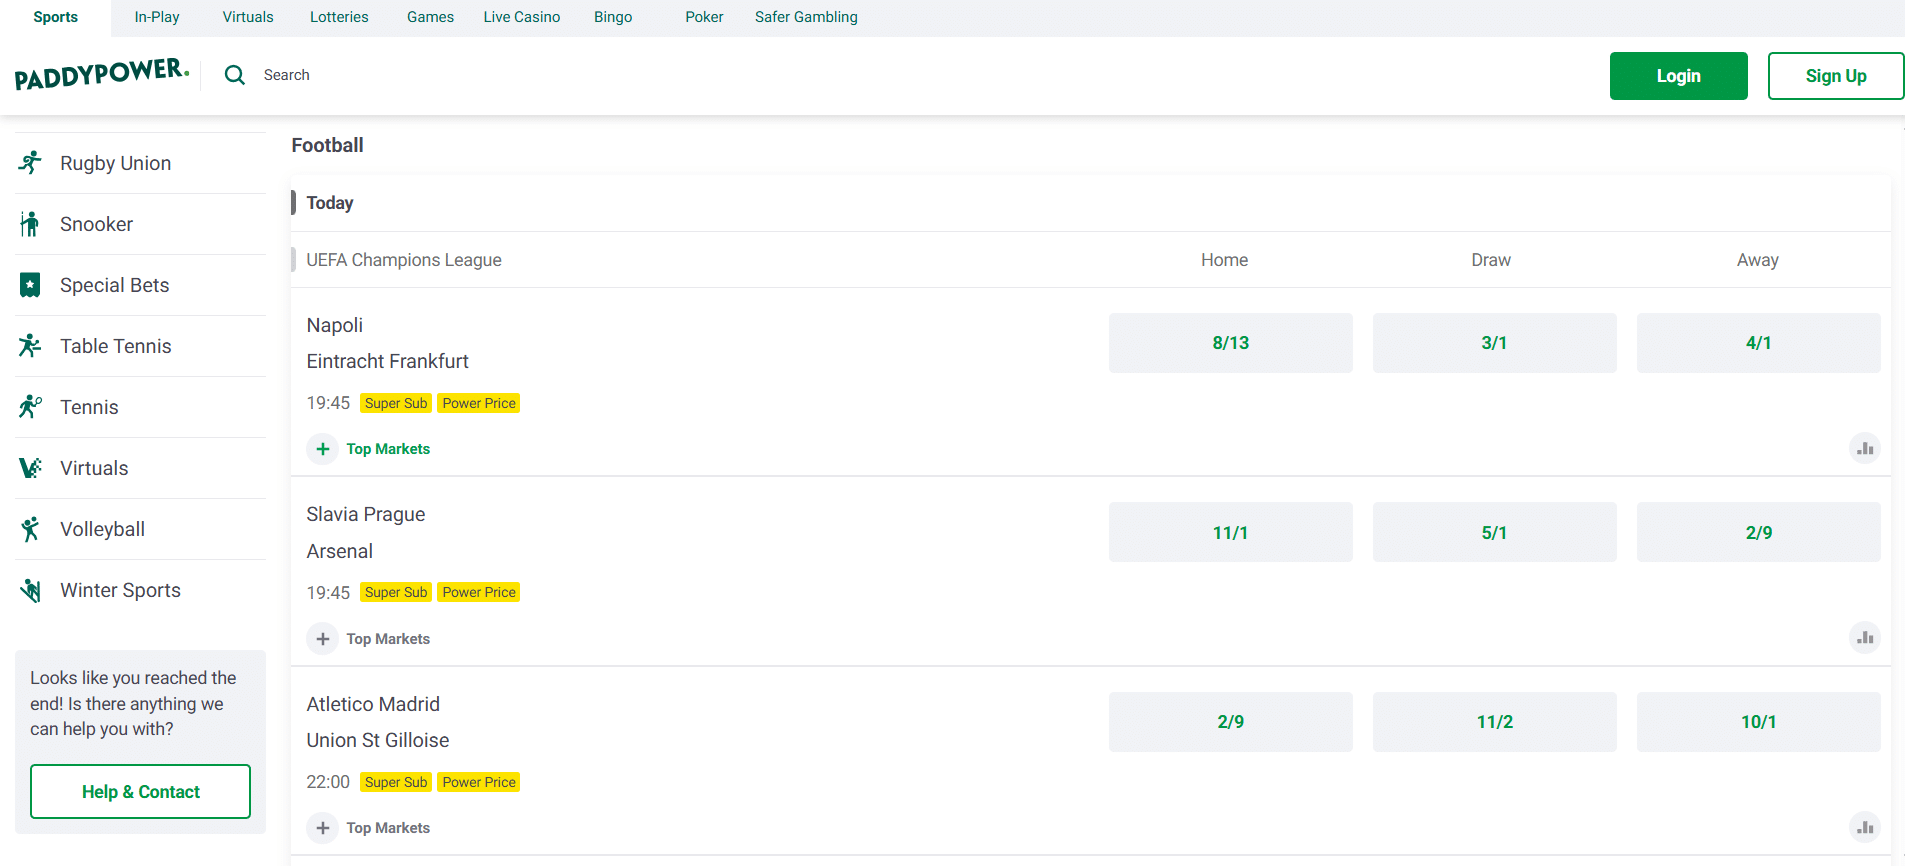Image resolution: width=1905 pixels, height=866 pixels.
Task: Click the Snooker player icon
Action: pos(30,224)
